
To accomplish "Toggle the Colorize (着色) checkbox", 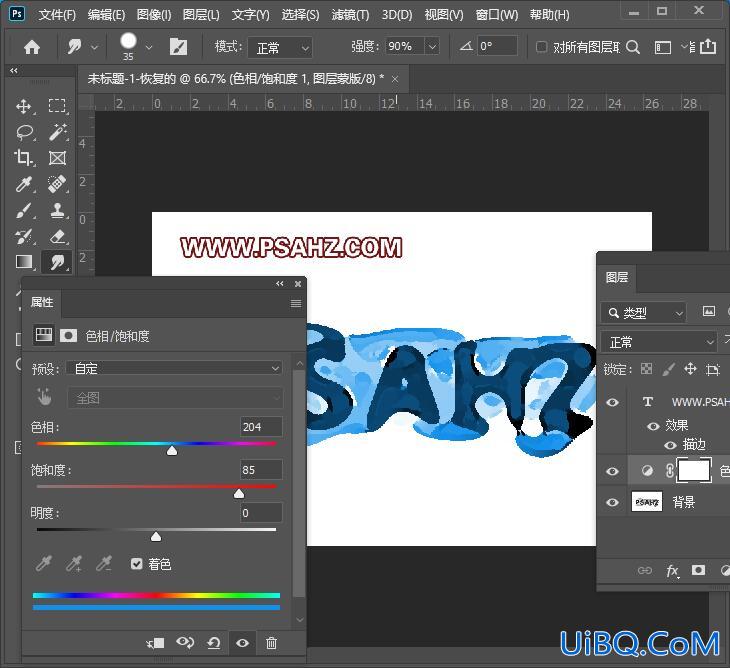I will pos(136,564).
